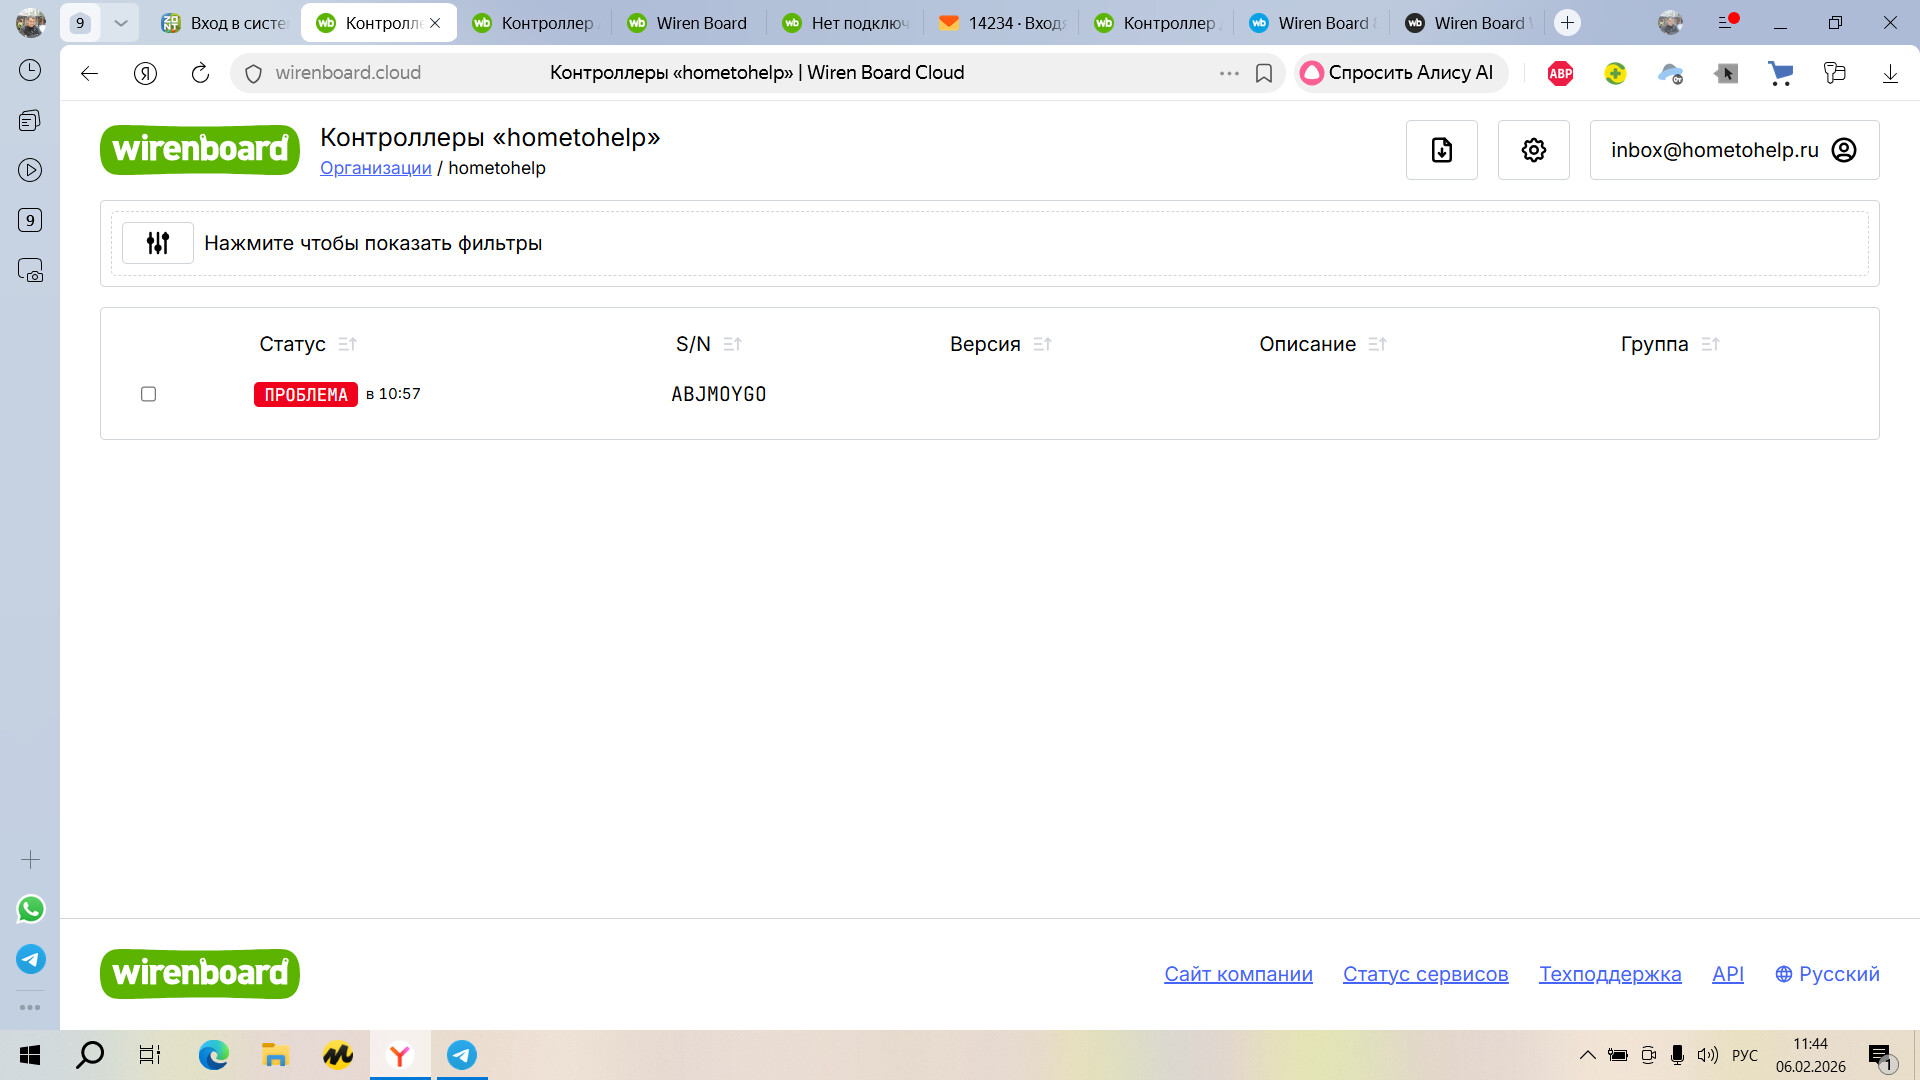This screenshot has height=1080, width=1920.
Task: Click the filters sliders icon button
Action: point(158,243)
